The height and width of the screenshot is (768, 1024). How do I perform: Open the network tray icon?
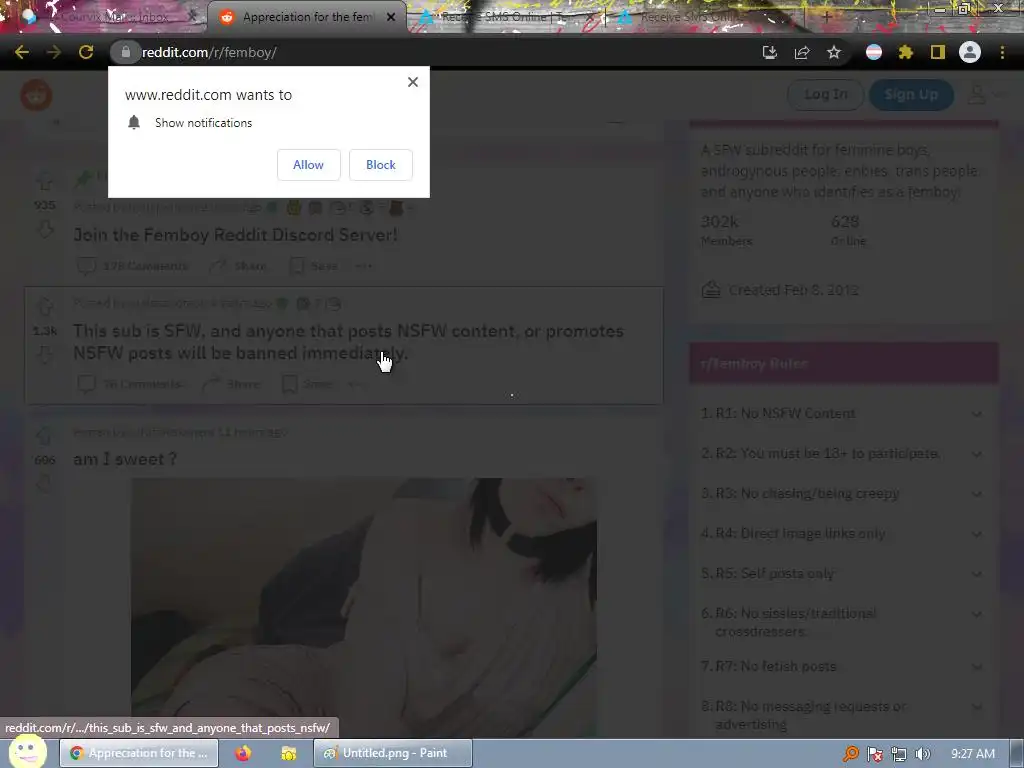click(x=899, y=754)
